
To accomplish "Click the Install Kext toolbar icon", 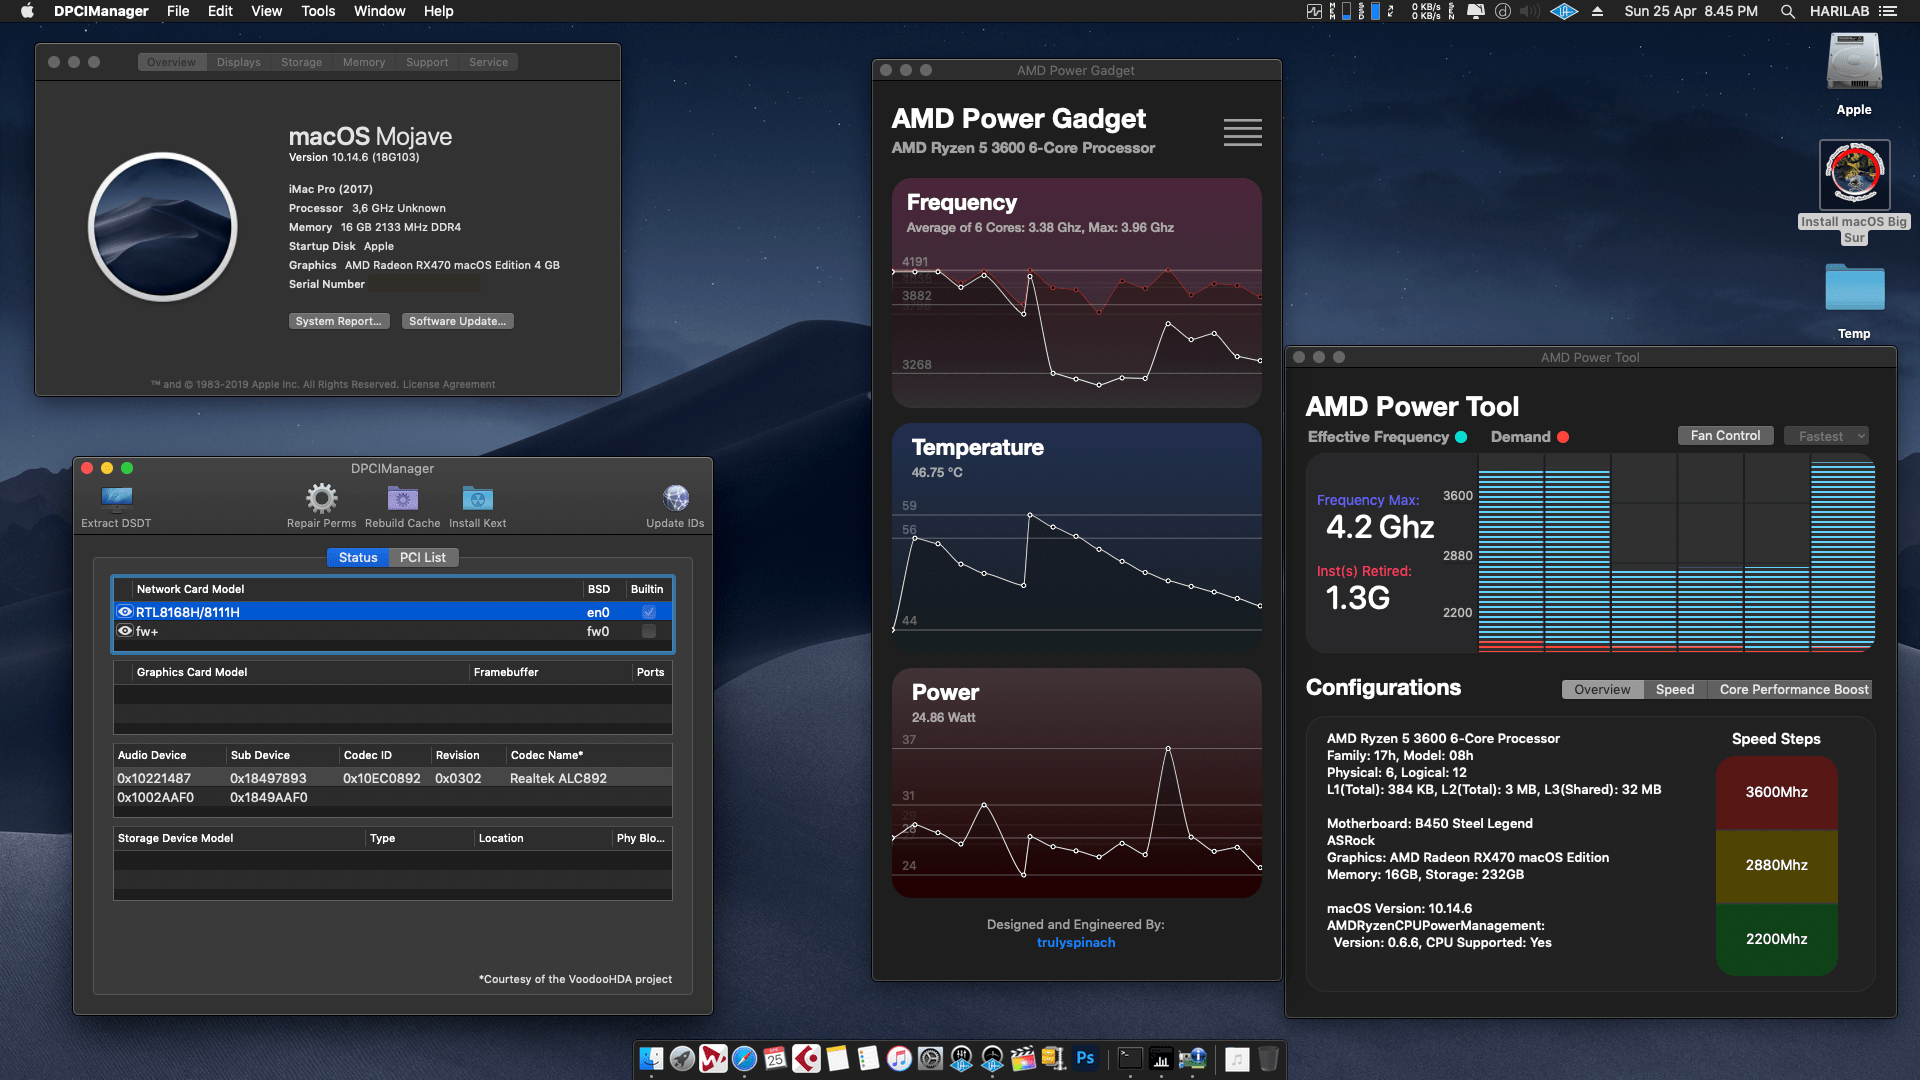I will [x=477, y=498].
